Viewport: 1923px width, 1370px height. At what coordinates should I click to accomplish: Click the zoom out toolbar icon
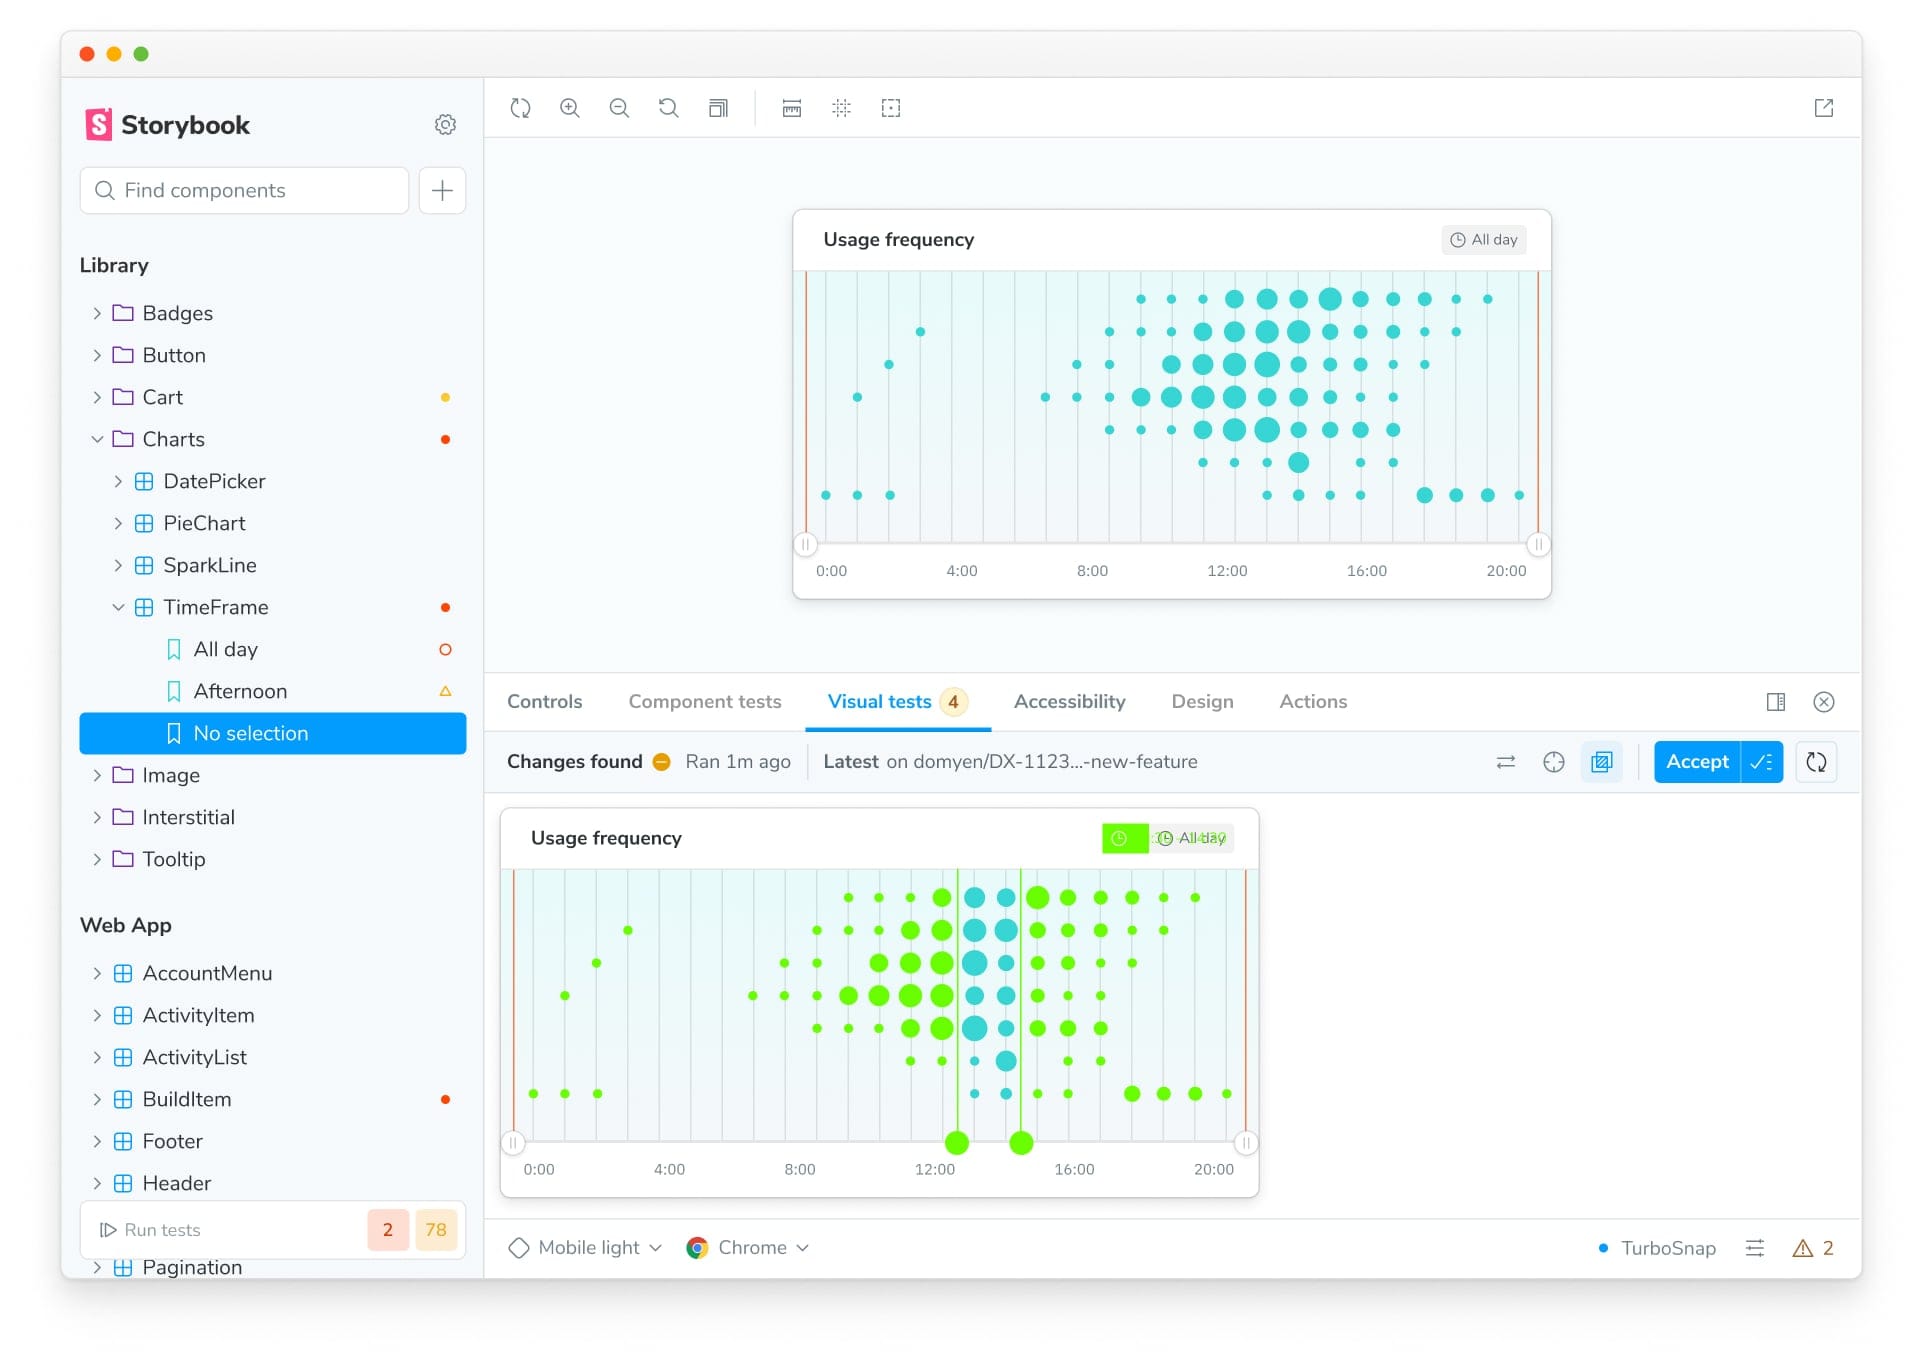(x=619, y=108)
